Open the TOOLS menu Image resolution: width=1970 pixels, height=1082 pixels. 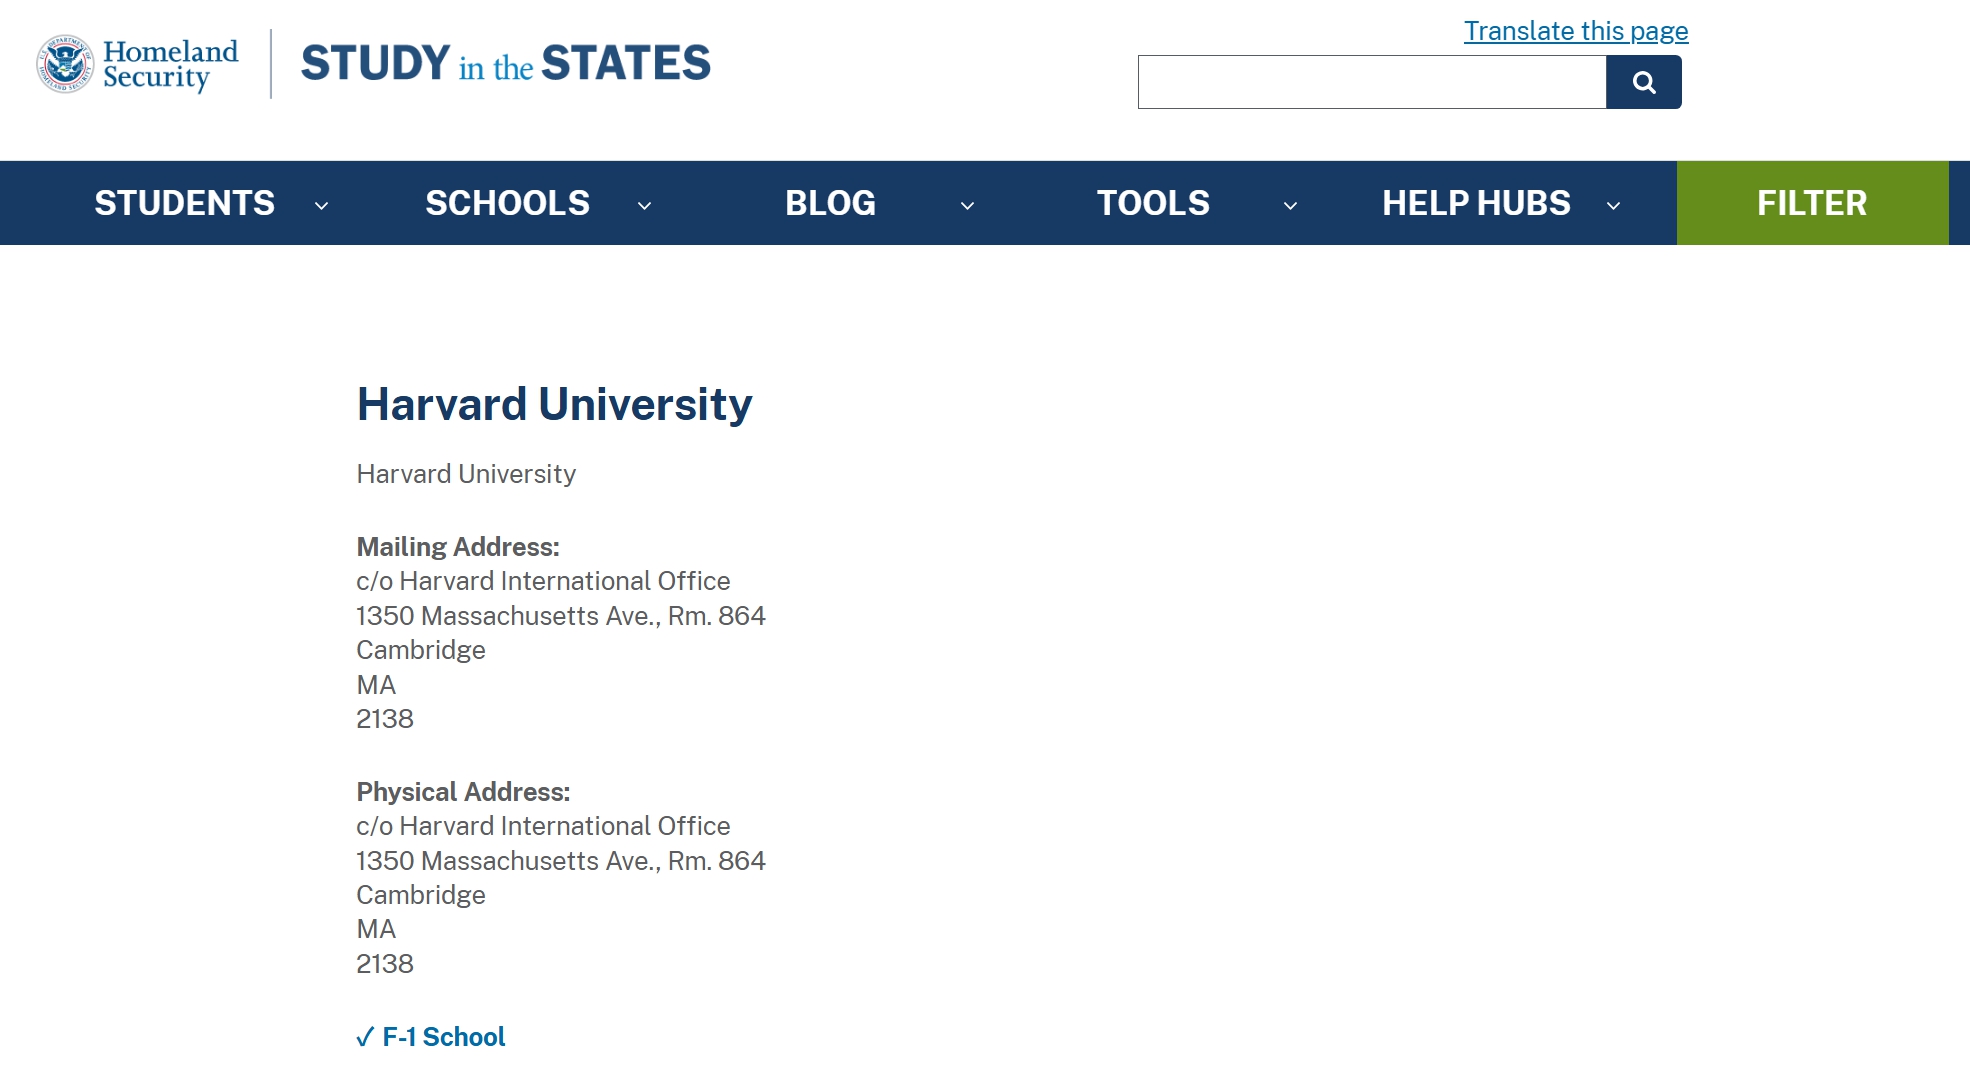(x=1153, y=203)
